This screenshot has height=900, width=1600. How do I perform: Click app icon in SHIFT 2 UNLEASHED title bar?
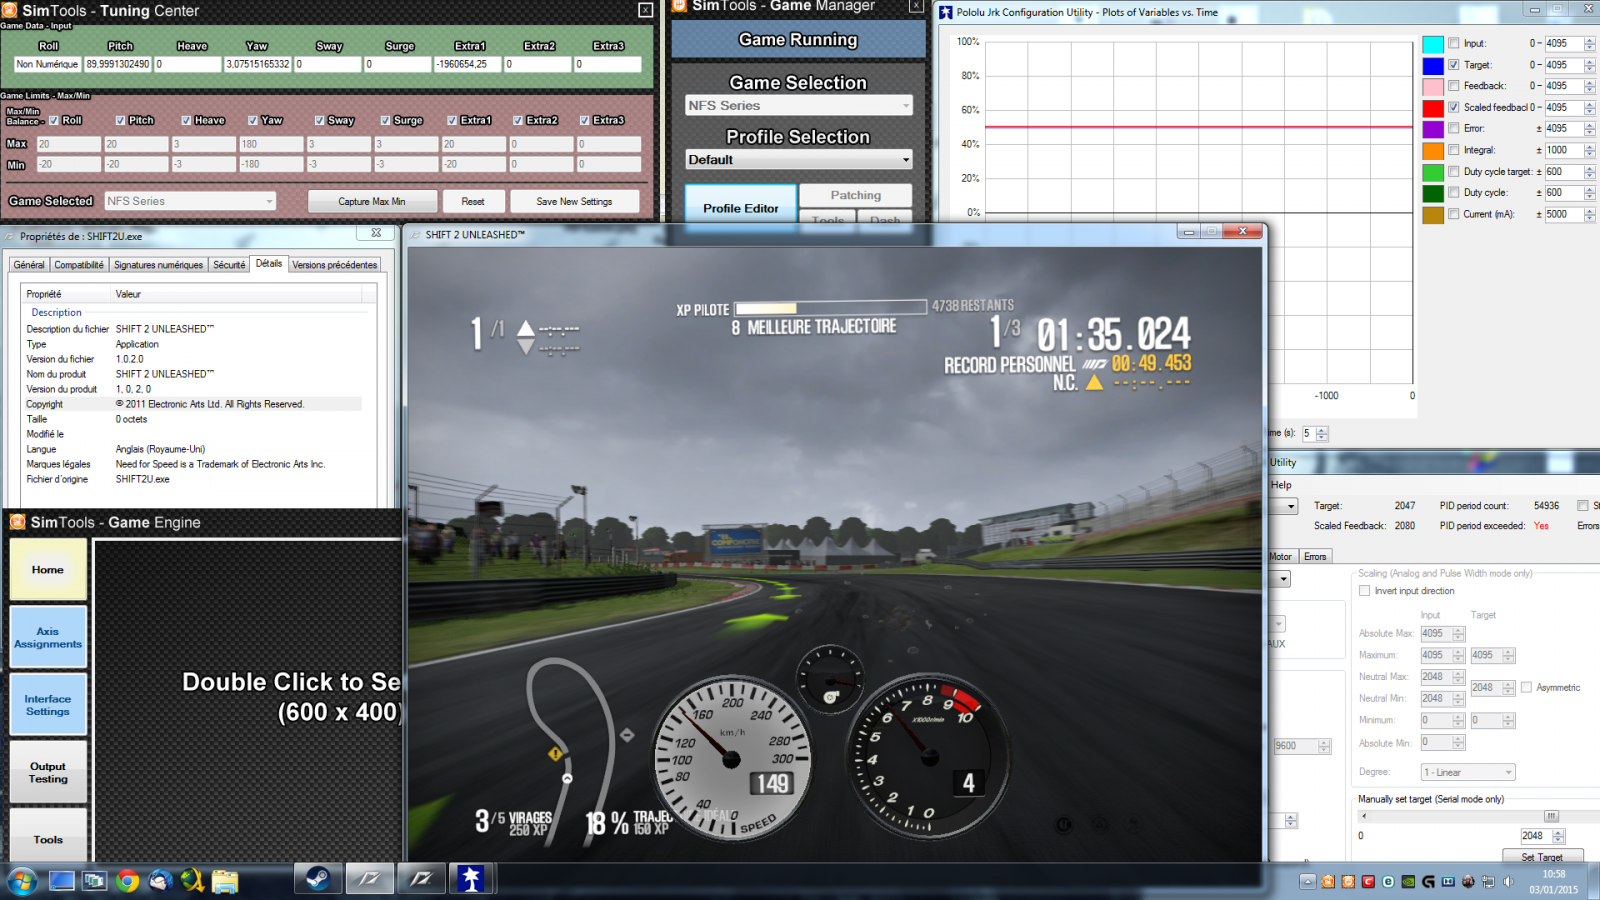416,235
